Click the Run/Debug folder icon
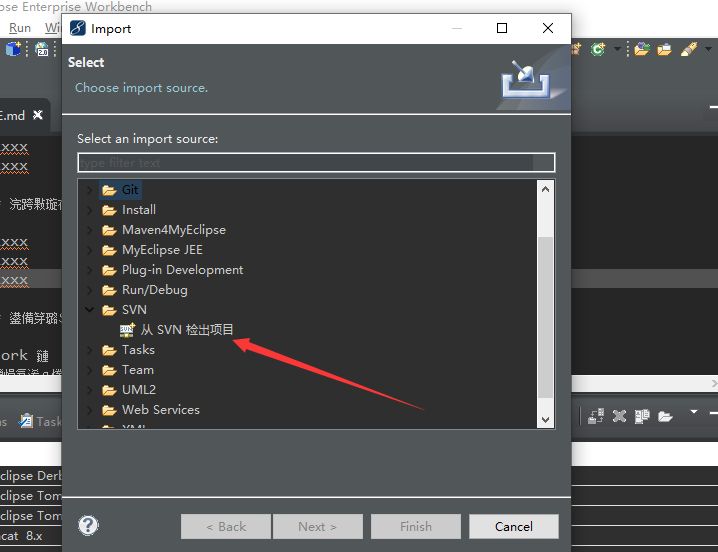Screen dimensions: 718x552 coord(109,290)
